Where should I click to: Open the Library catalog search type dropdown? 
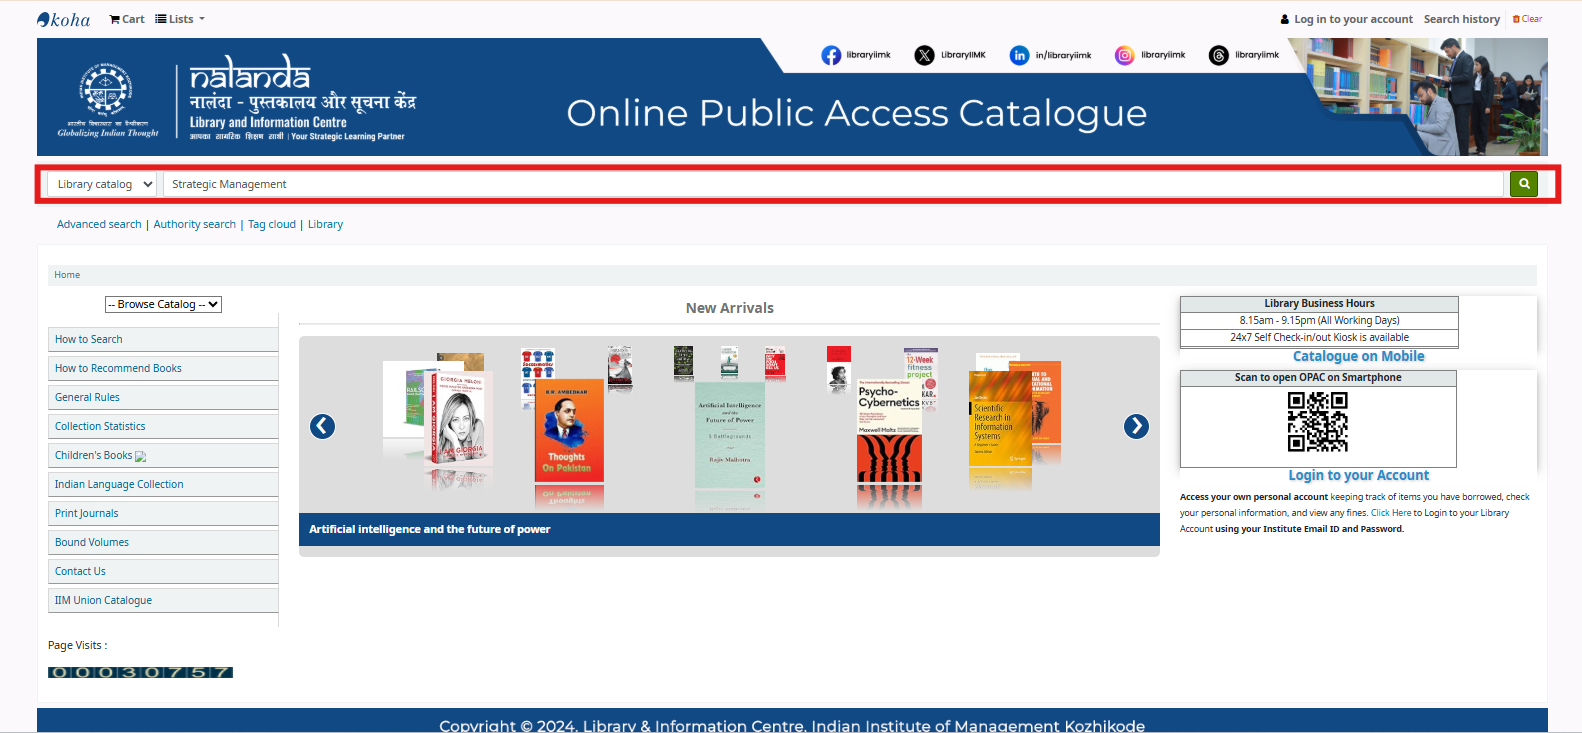click(x=104, y=184)
